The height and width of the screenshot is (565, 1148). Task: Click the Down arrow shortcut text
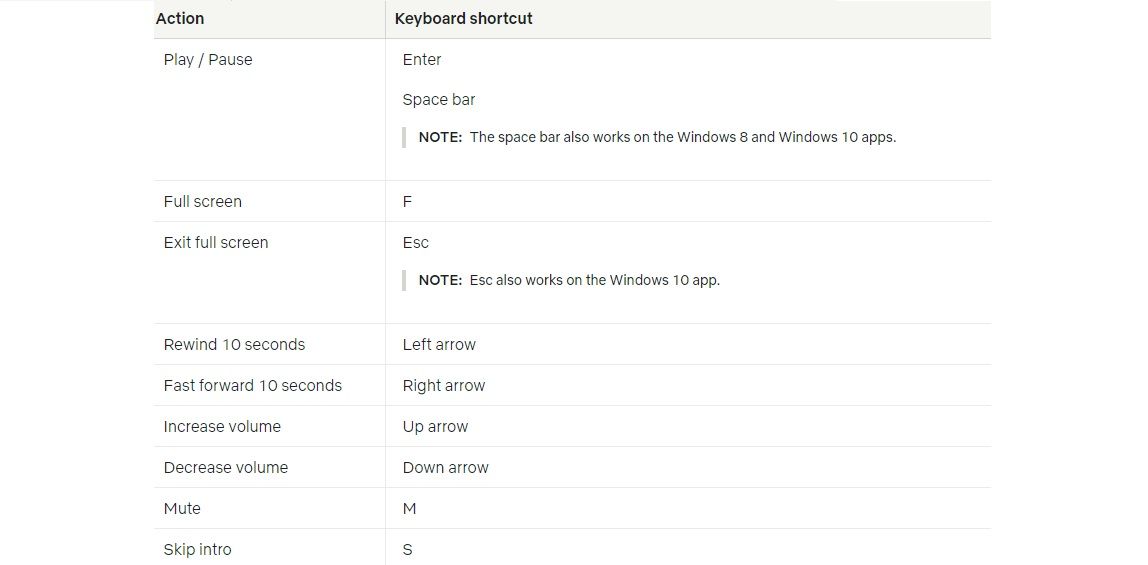pos(445,468)
